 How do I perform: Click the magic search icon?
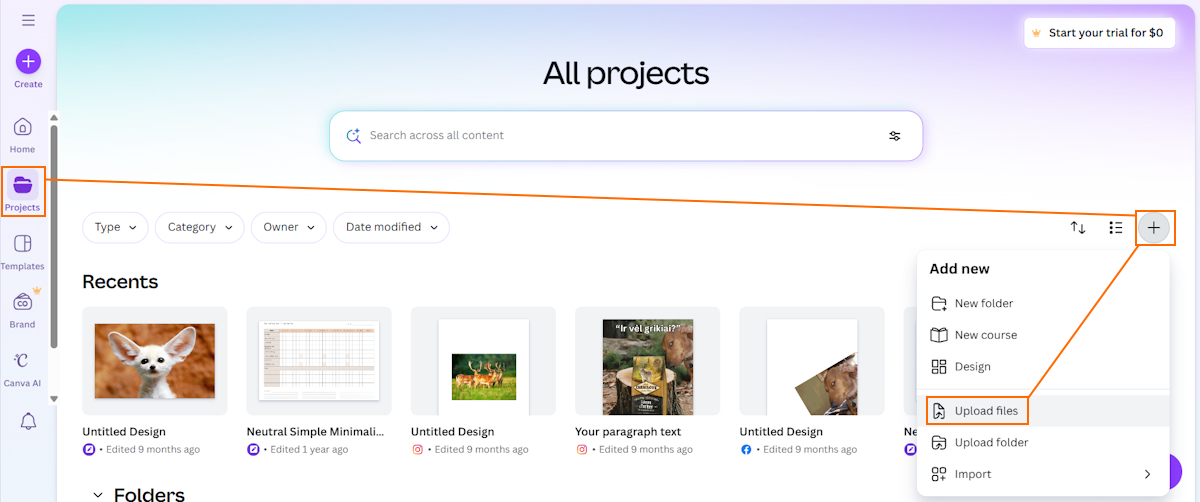click(353, 135)
